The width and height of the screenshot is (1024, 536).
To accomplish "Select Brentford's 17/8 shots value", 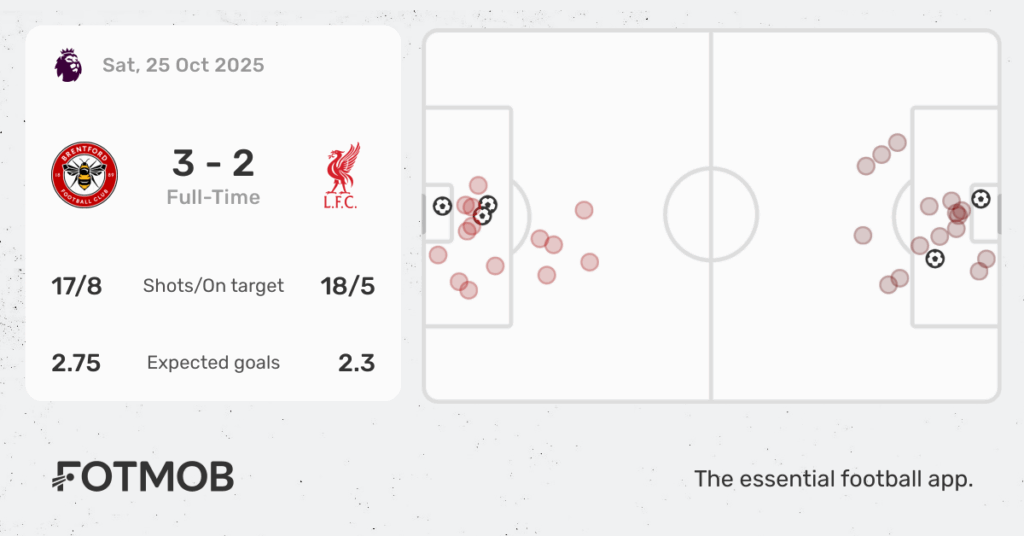I will (x=77, y=286).
